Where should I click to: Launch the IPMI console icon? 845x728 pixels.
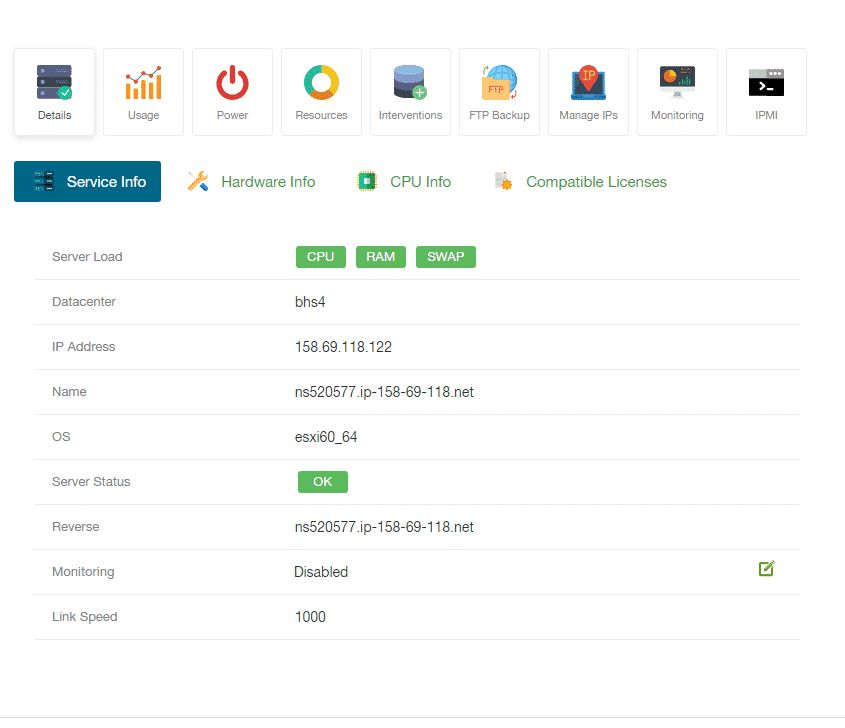tap(766, 83)
